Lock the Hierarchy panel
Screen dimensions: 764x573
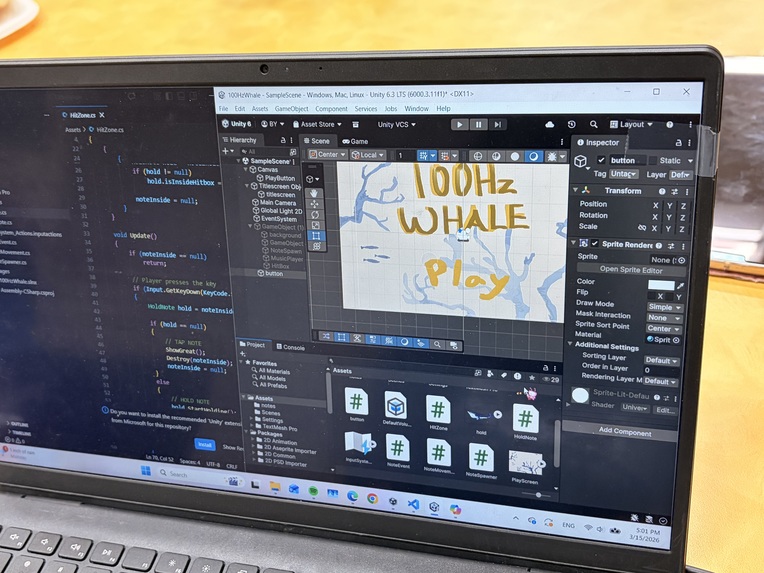point(283,140)
